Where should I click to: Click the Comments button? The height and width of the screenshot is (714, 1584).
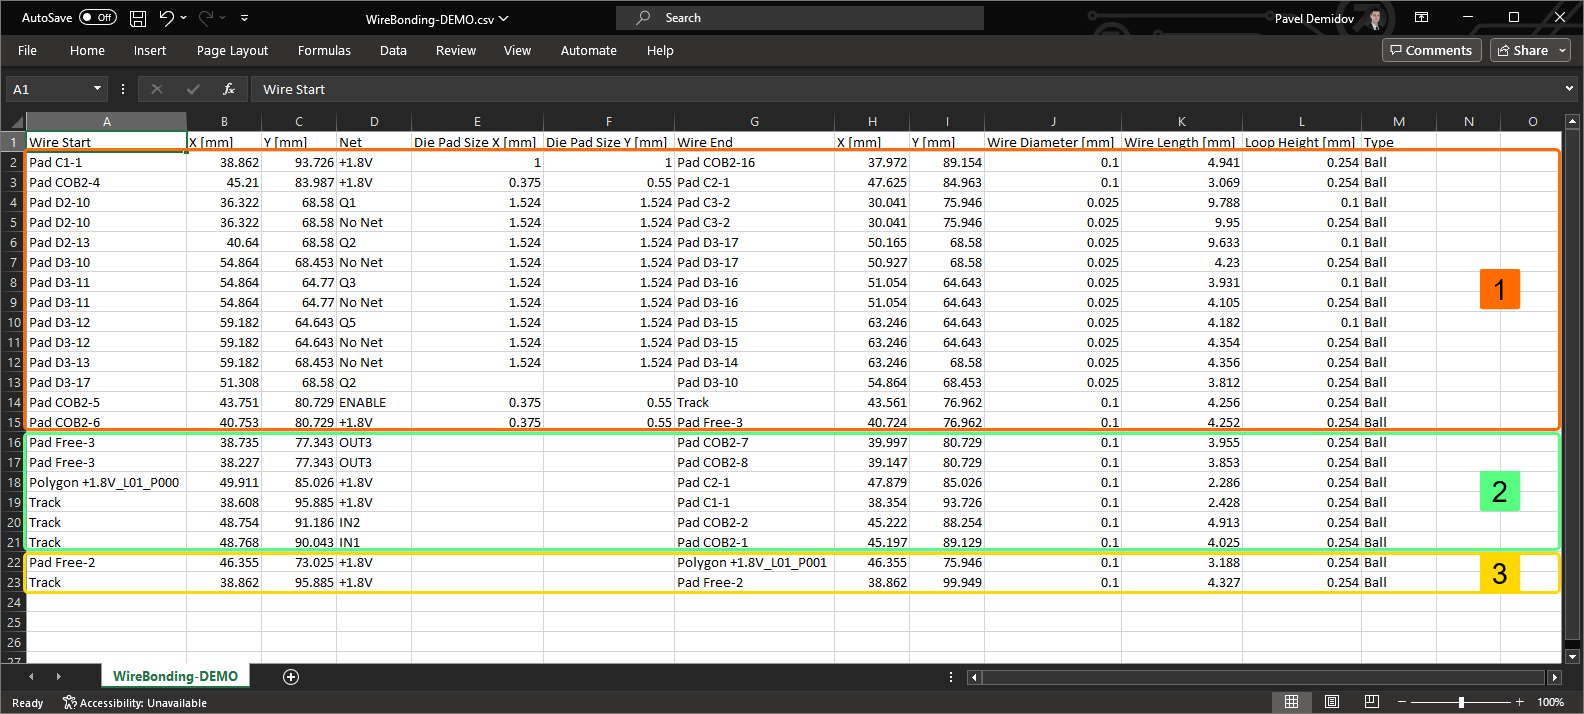(1431, 50)
